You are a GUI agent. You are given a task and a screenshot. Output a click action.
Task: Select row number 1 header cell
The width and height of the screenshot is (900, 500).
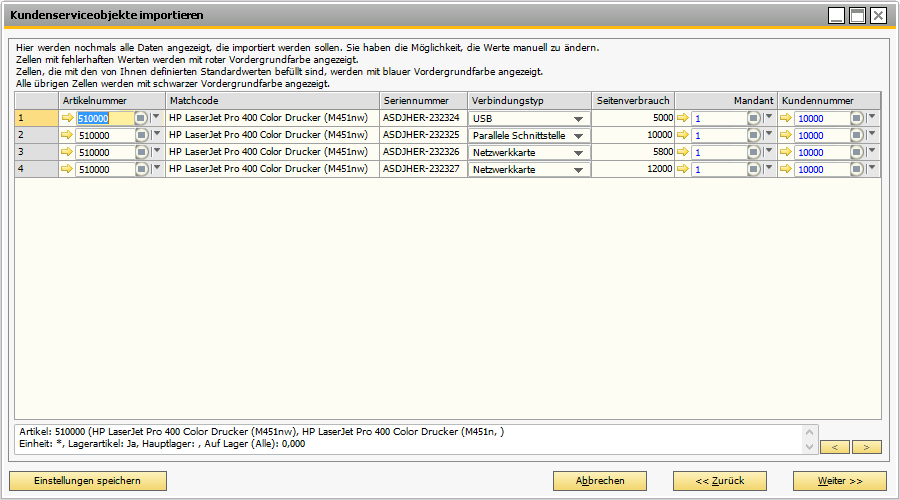(36, 118)
